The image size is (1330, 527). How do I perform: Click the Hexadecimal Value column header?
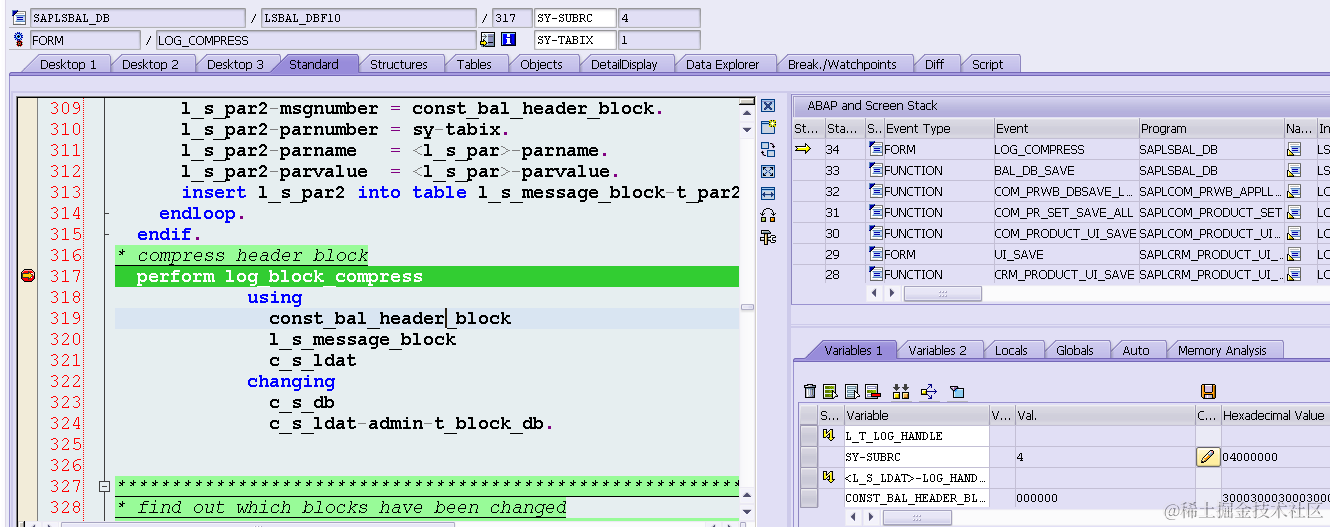(x=1274, y=415)
